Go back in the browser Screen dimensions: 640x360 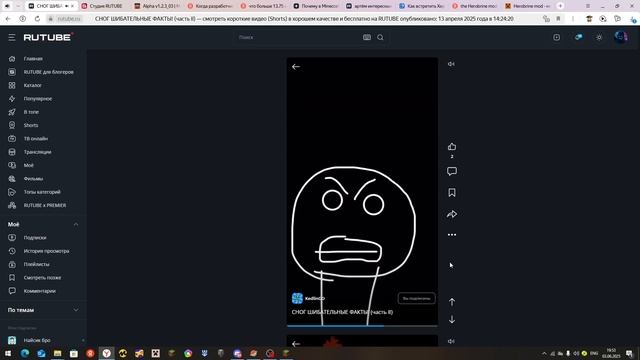8,19
